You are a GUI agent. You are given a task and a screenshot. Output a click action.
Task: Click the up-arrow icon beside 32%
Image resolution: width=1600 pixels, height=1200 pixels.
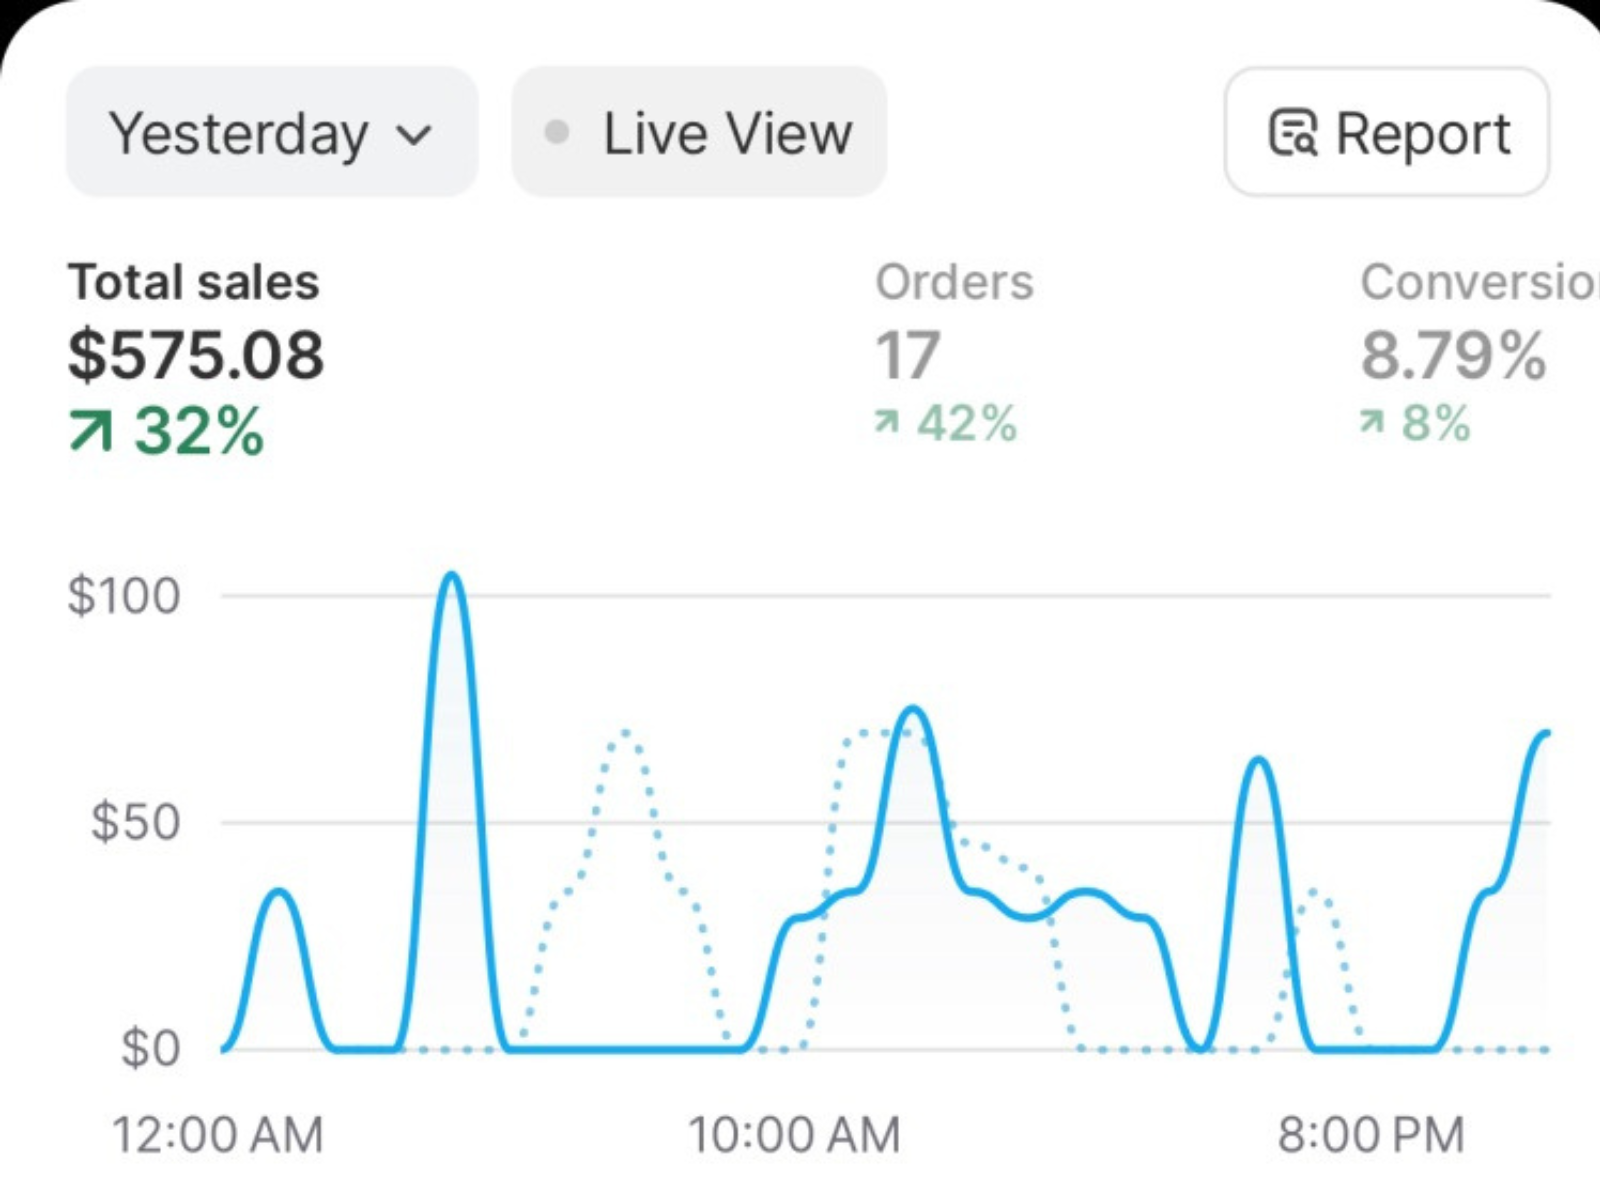click(x=91, y=431)
